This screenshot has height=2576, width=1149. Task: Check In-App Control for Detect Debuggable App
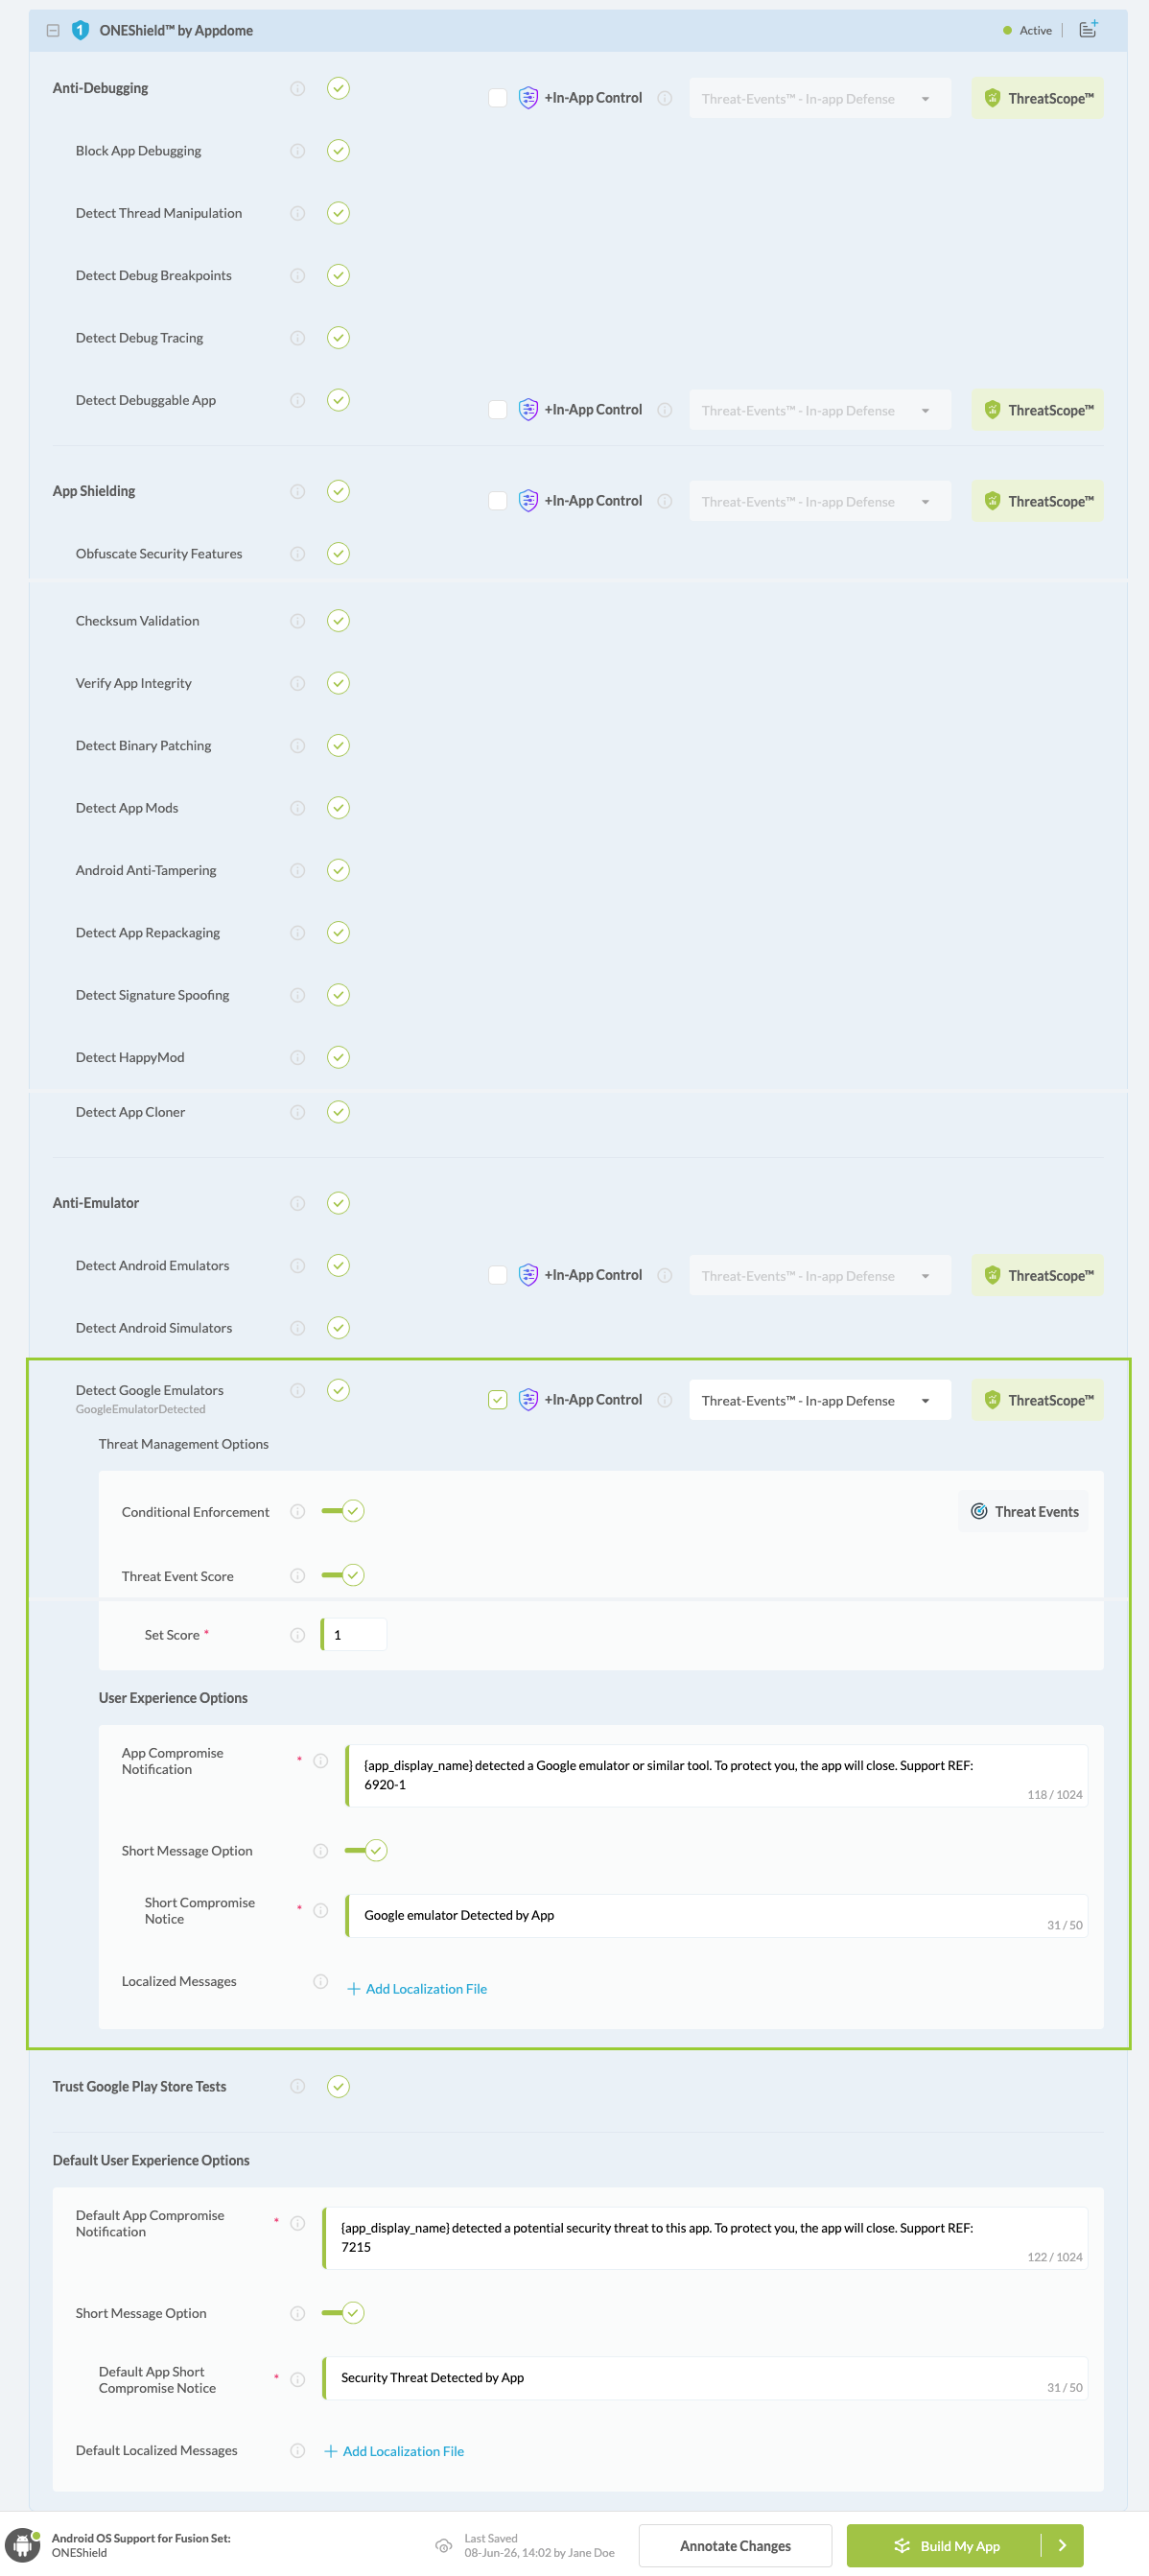pos(497,410)
